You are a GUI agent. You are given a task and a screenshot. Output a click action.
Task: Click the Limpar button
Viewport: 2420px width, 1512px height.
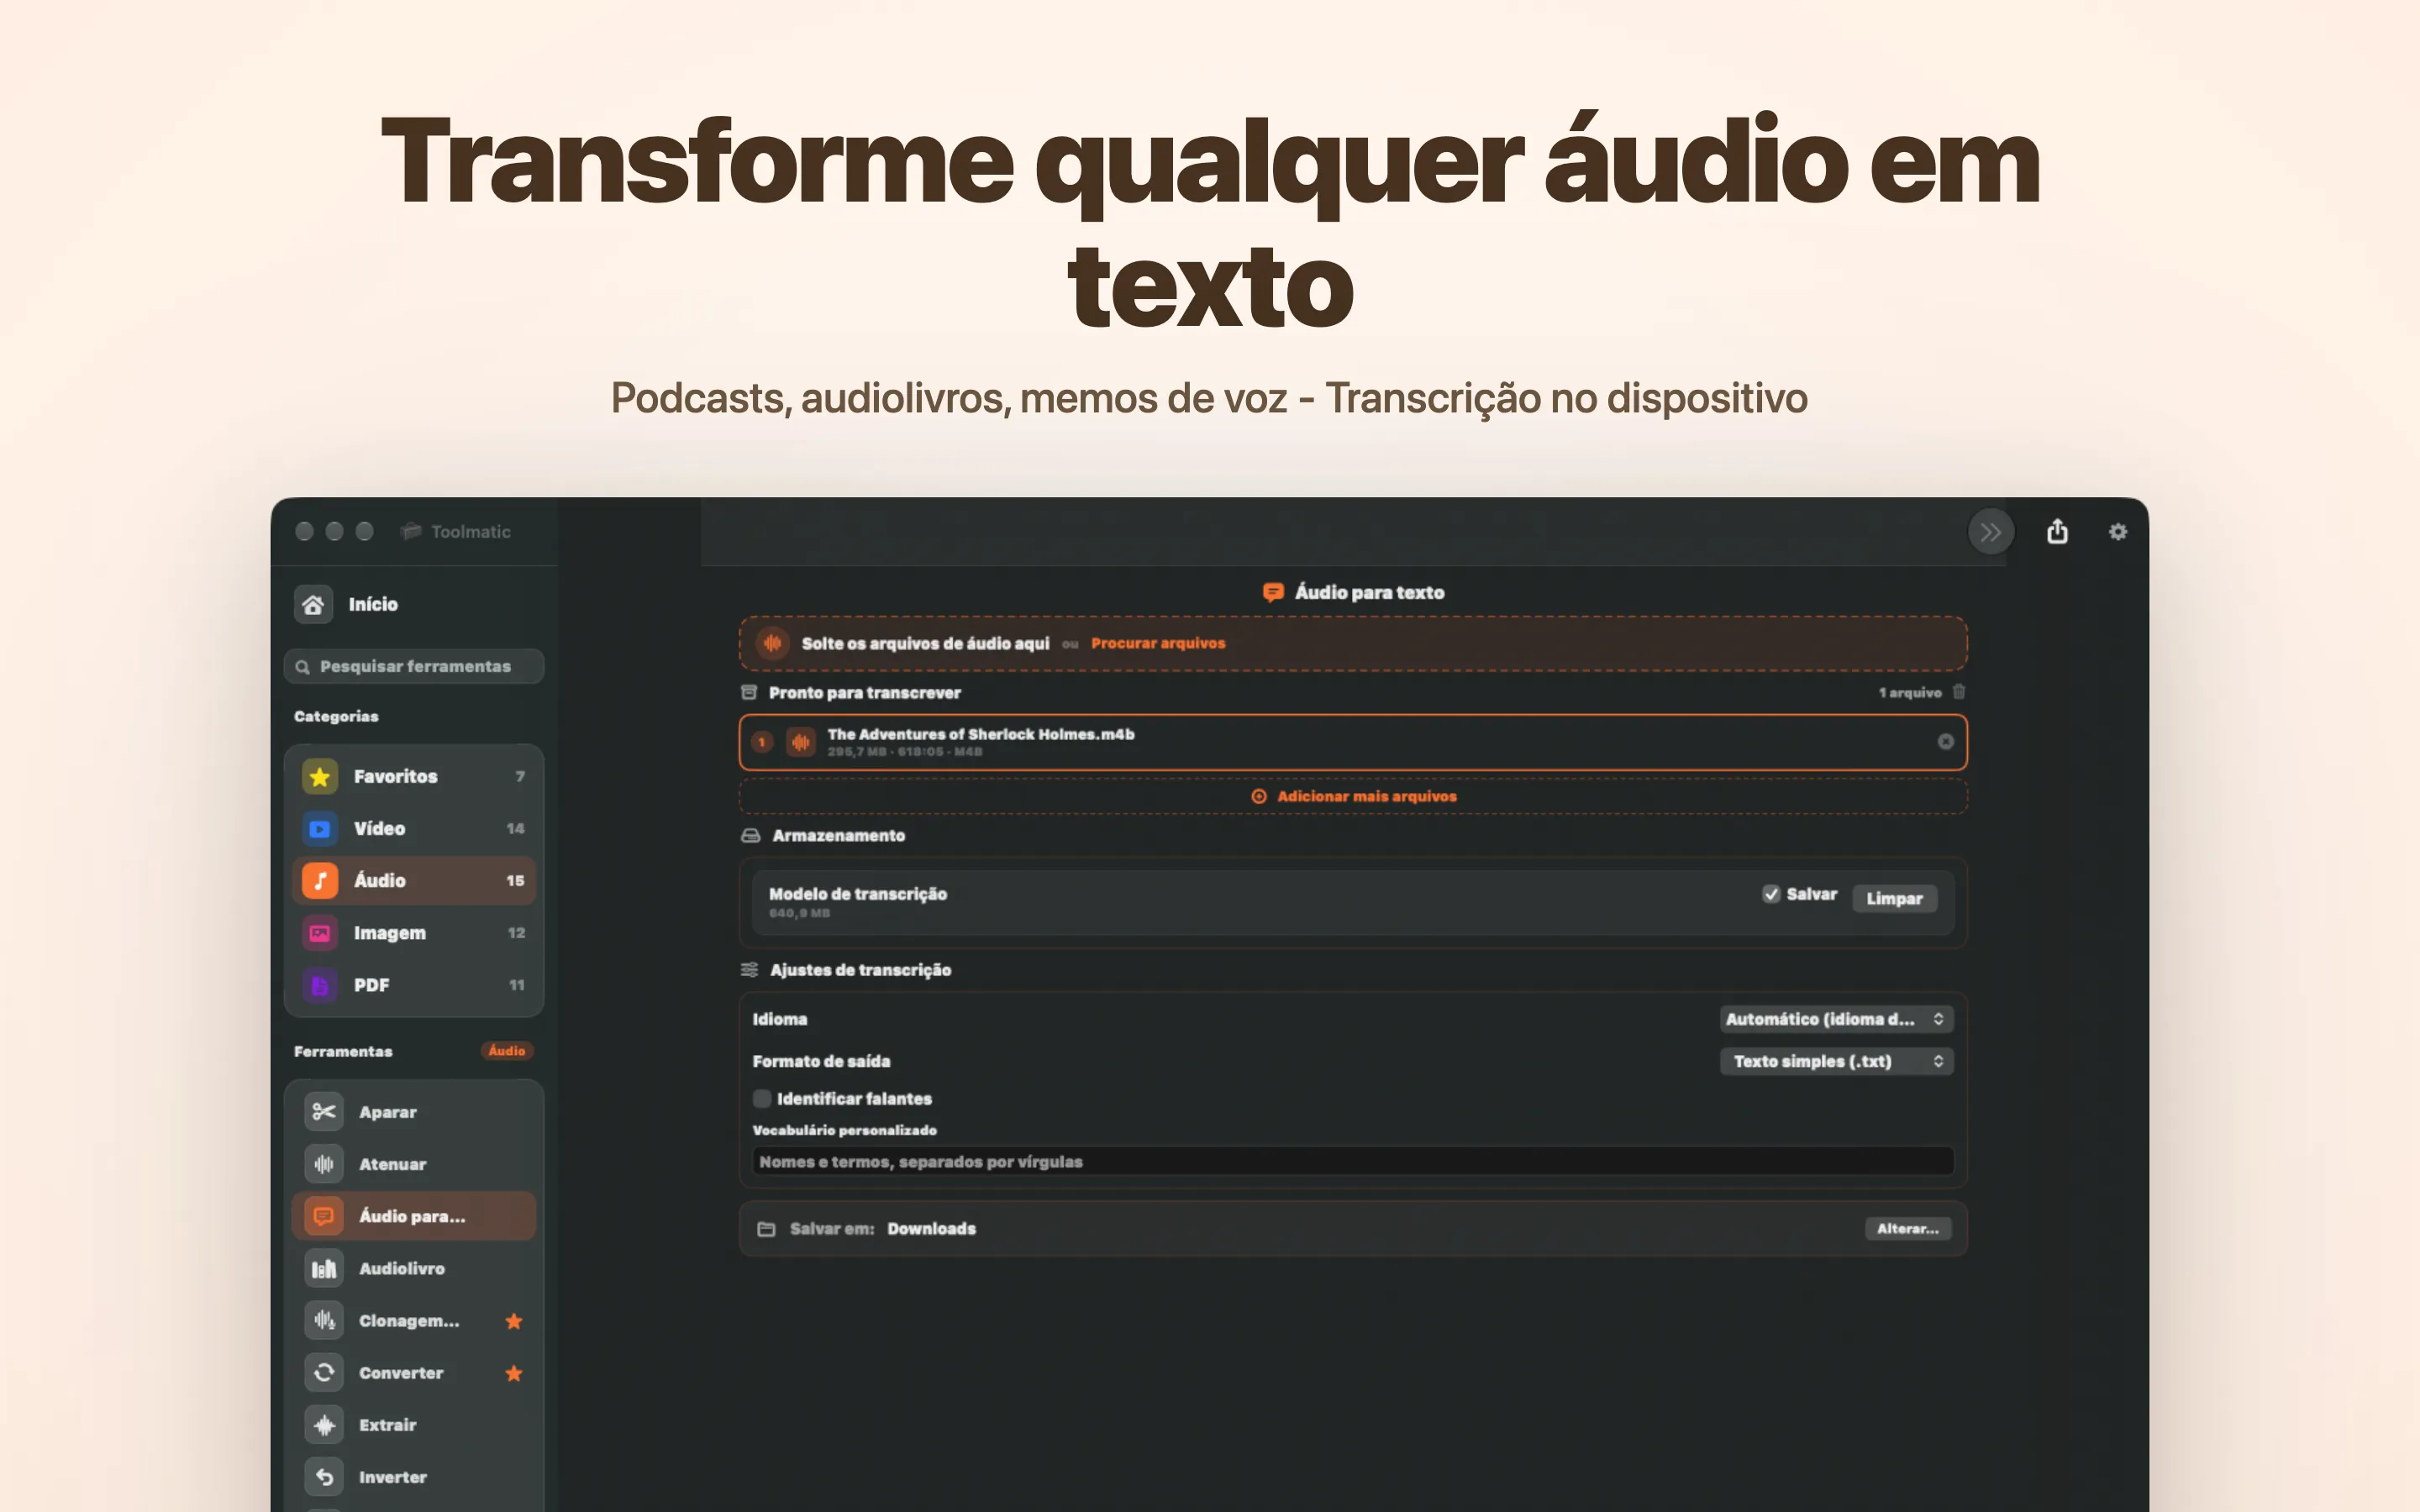pos(1894,898)
